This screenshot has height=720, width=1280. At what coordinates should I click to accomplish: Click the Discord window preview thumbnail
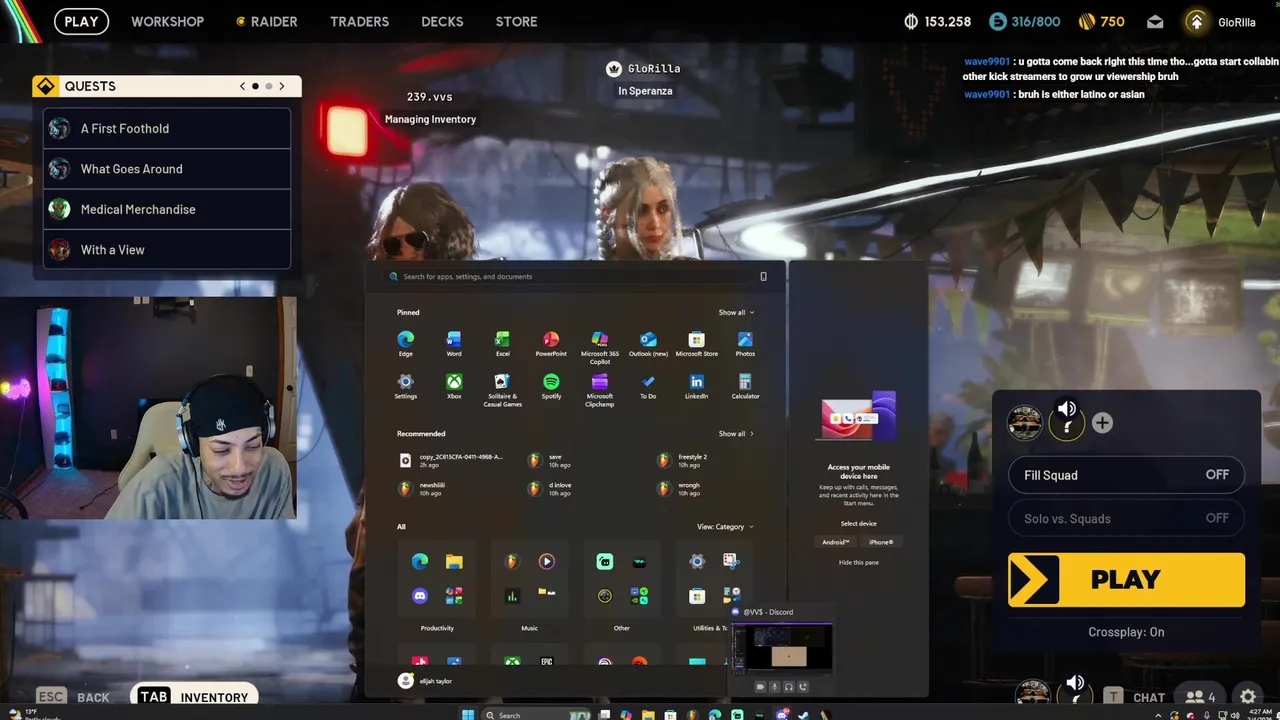(782, 648)
